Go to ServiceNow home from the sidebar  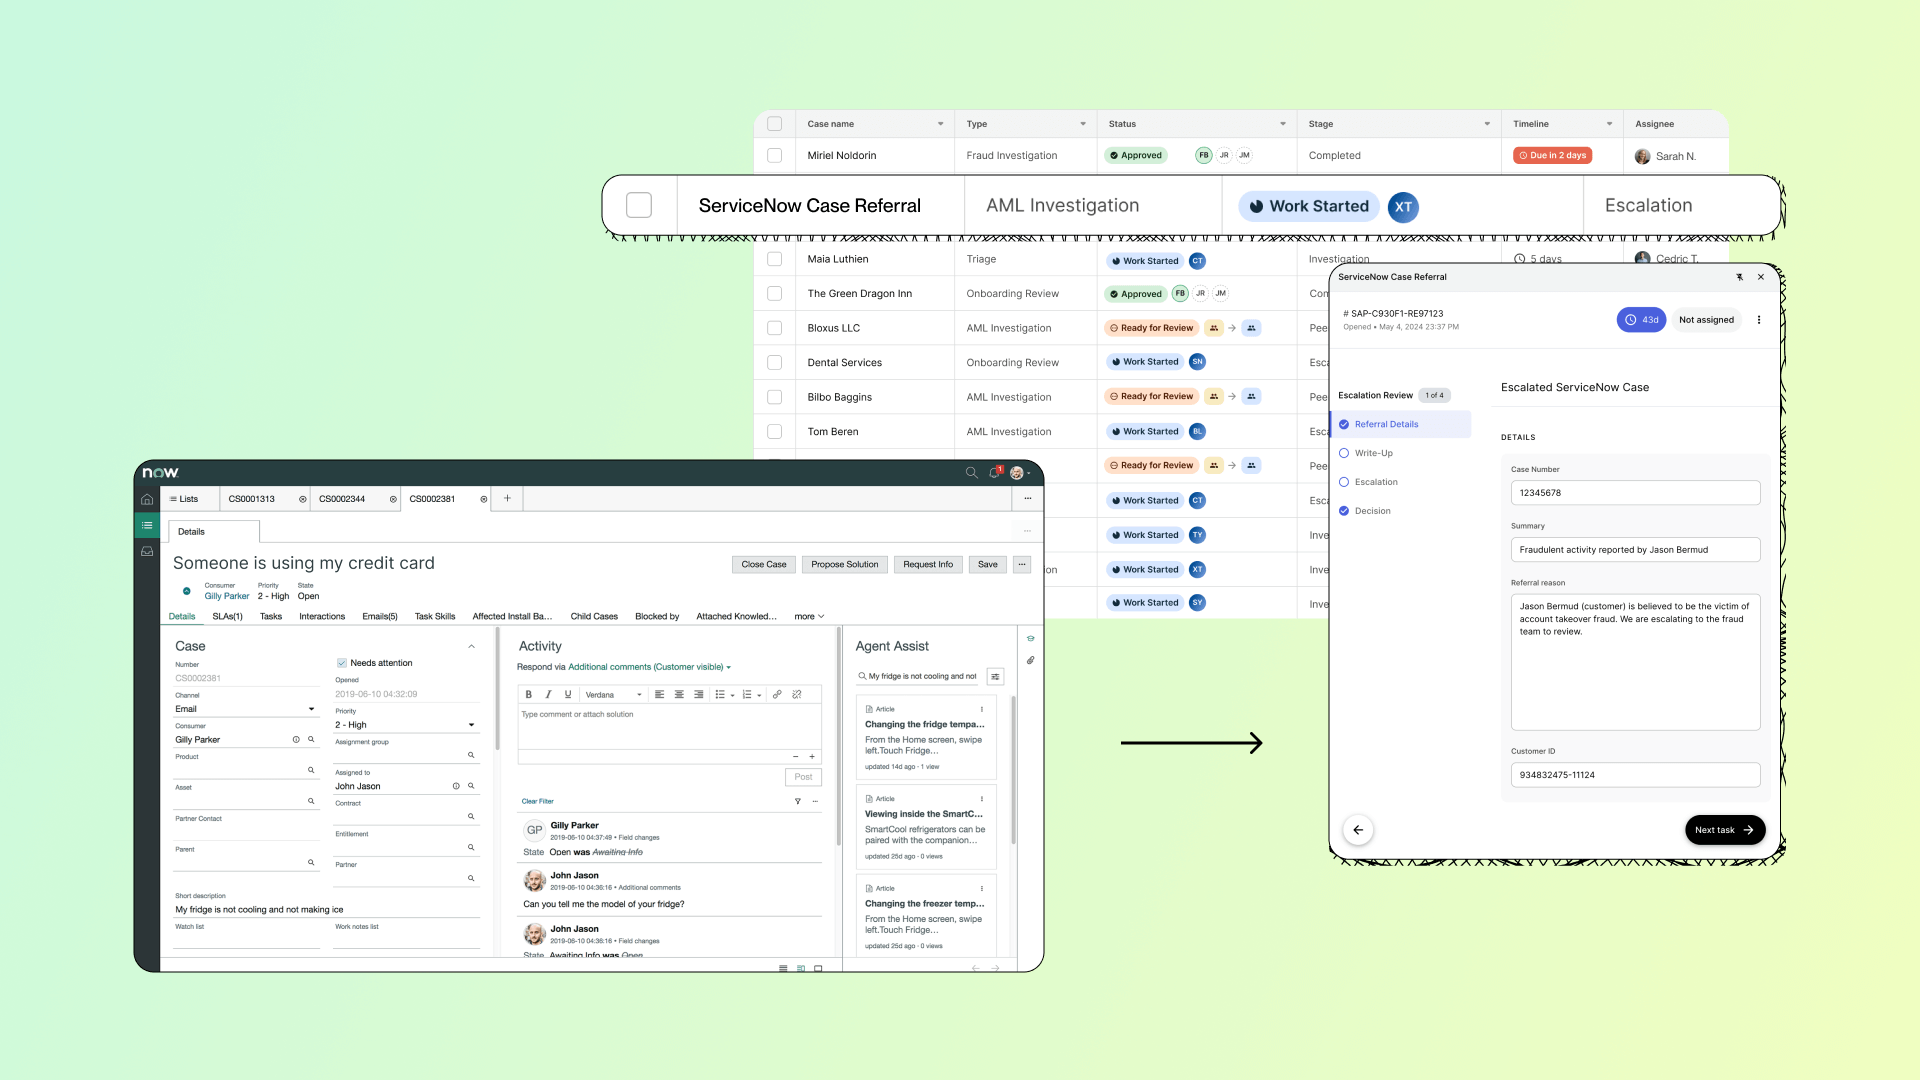tap(147, 499)
